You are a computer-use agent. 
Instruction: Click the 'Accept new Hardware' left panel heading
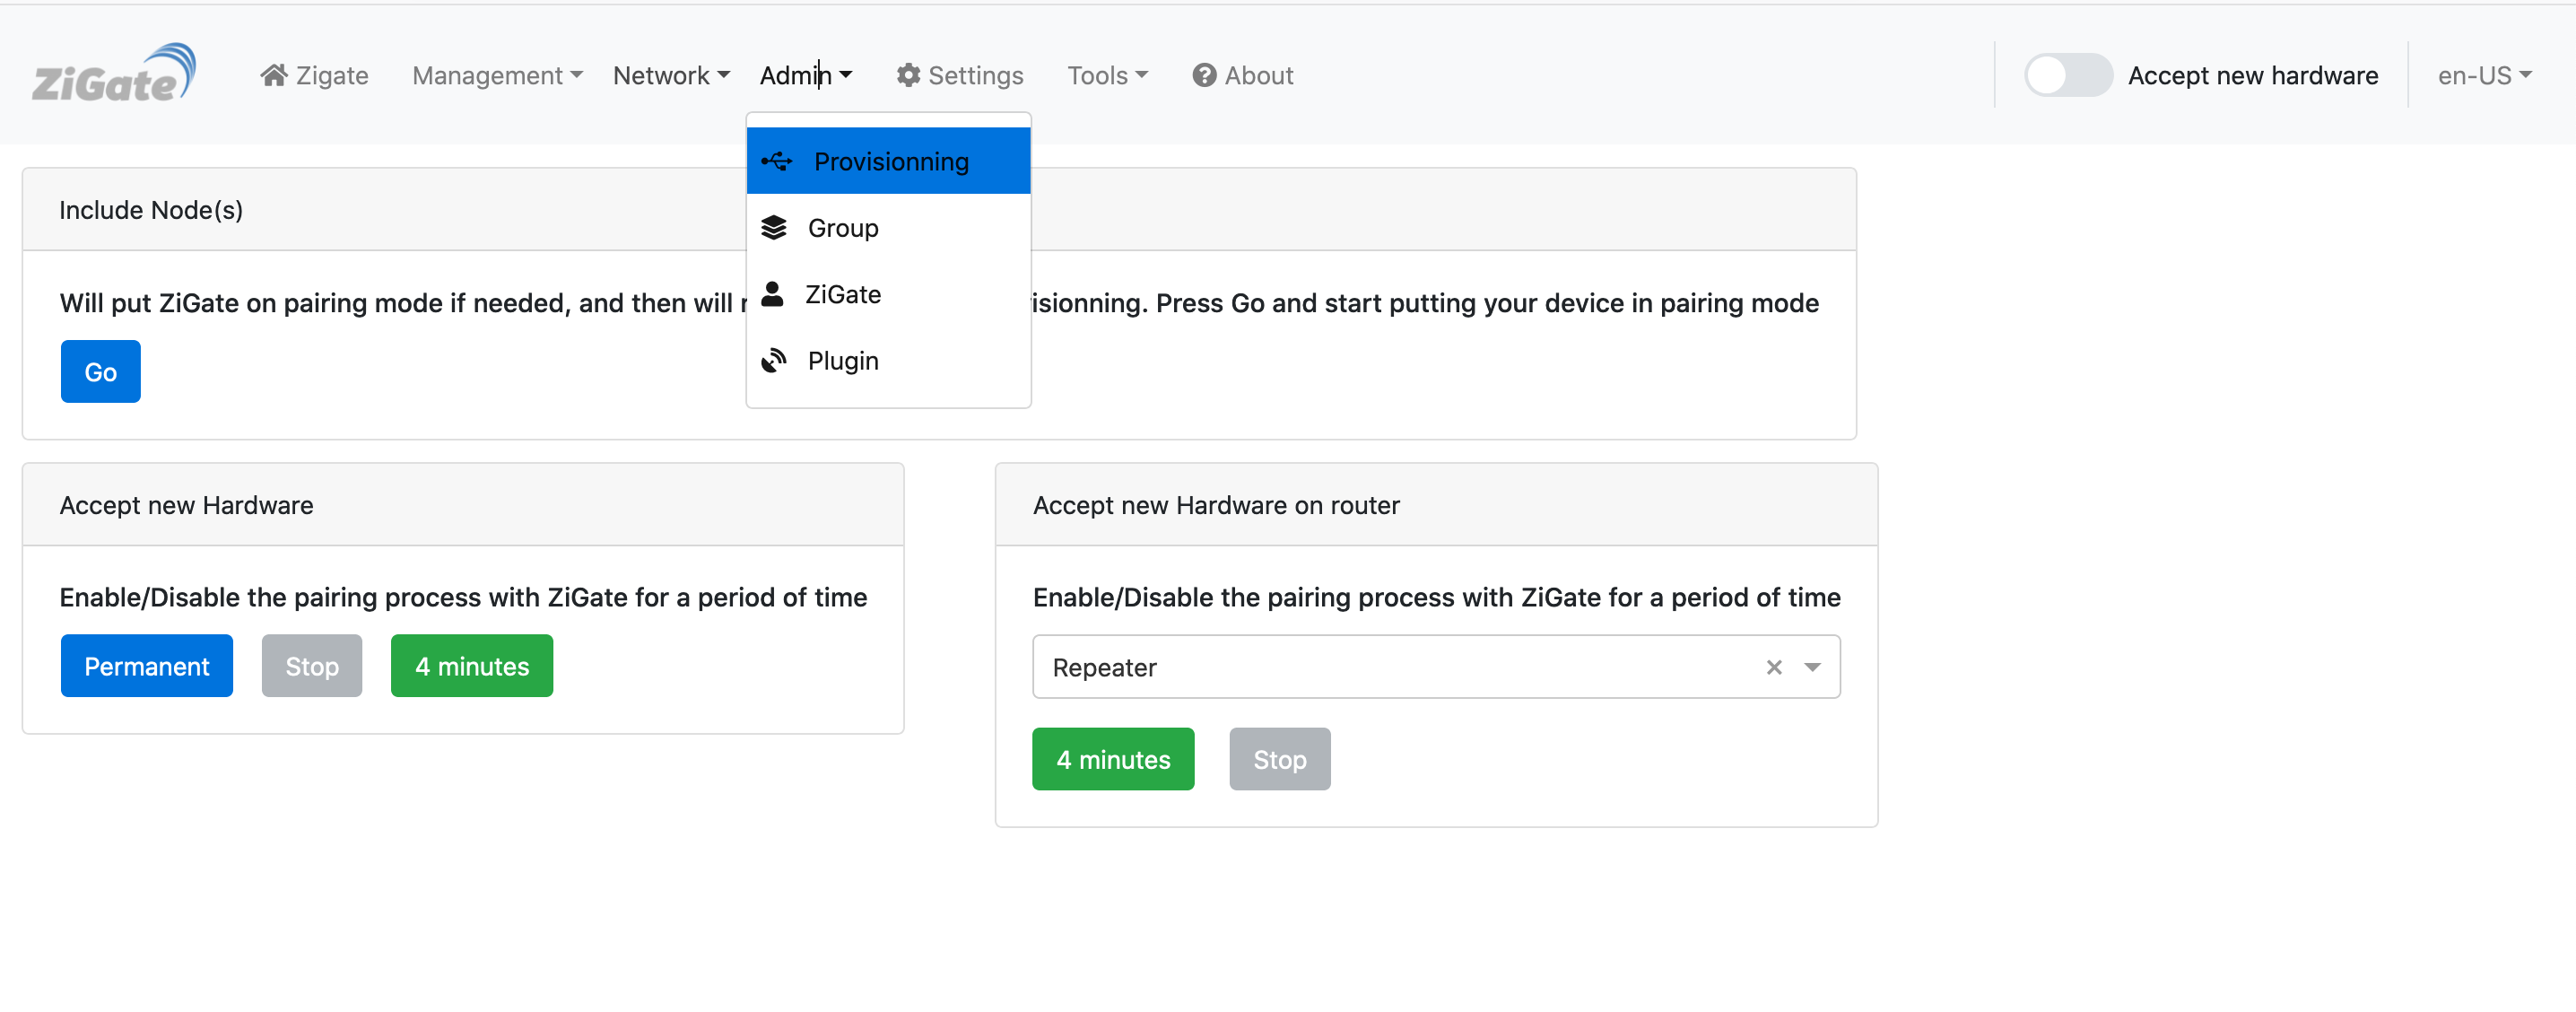point(186,505)
